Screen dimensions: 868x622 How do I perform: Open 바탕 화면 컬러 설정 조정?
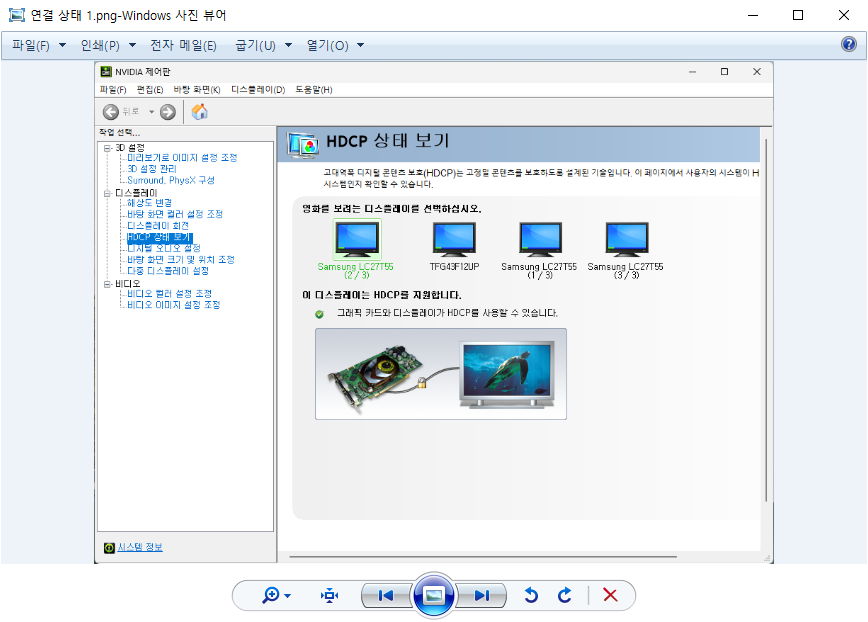(175, 214)
